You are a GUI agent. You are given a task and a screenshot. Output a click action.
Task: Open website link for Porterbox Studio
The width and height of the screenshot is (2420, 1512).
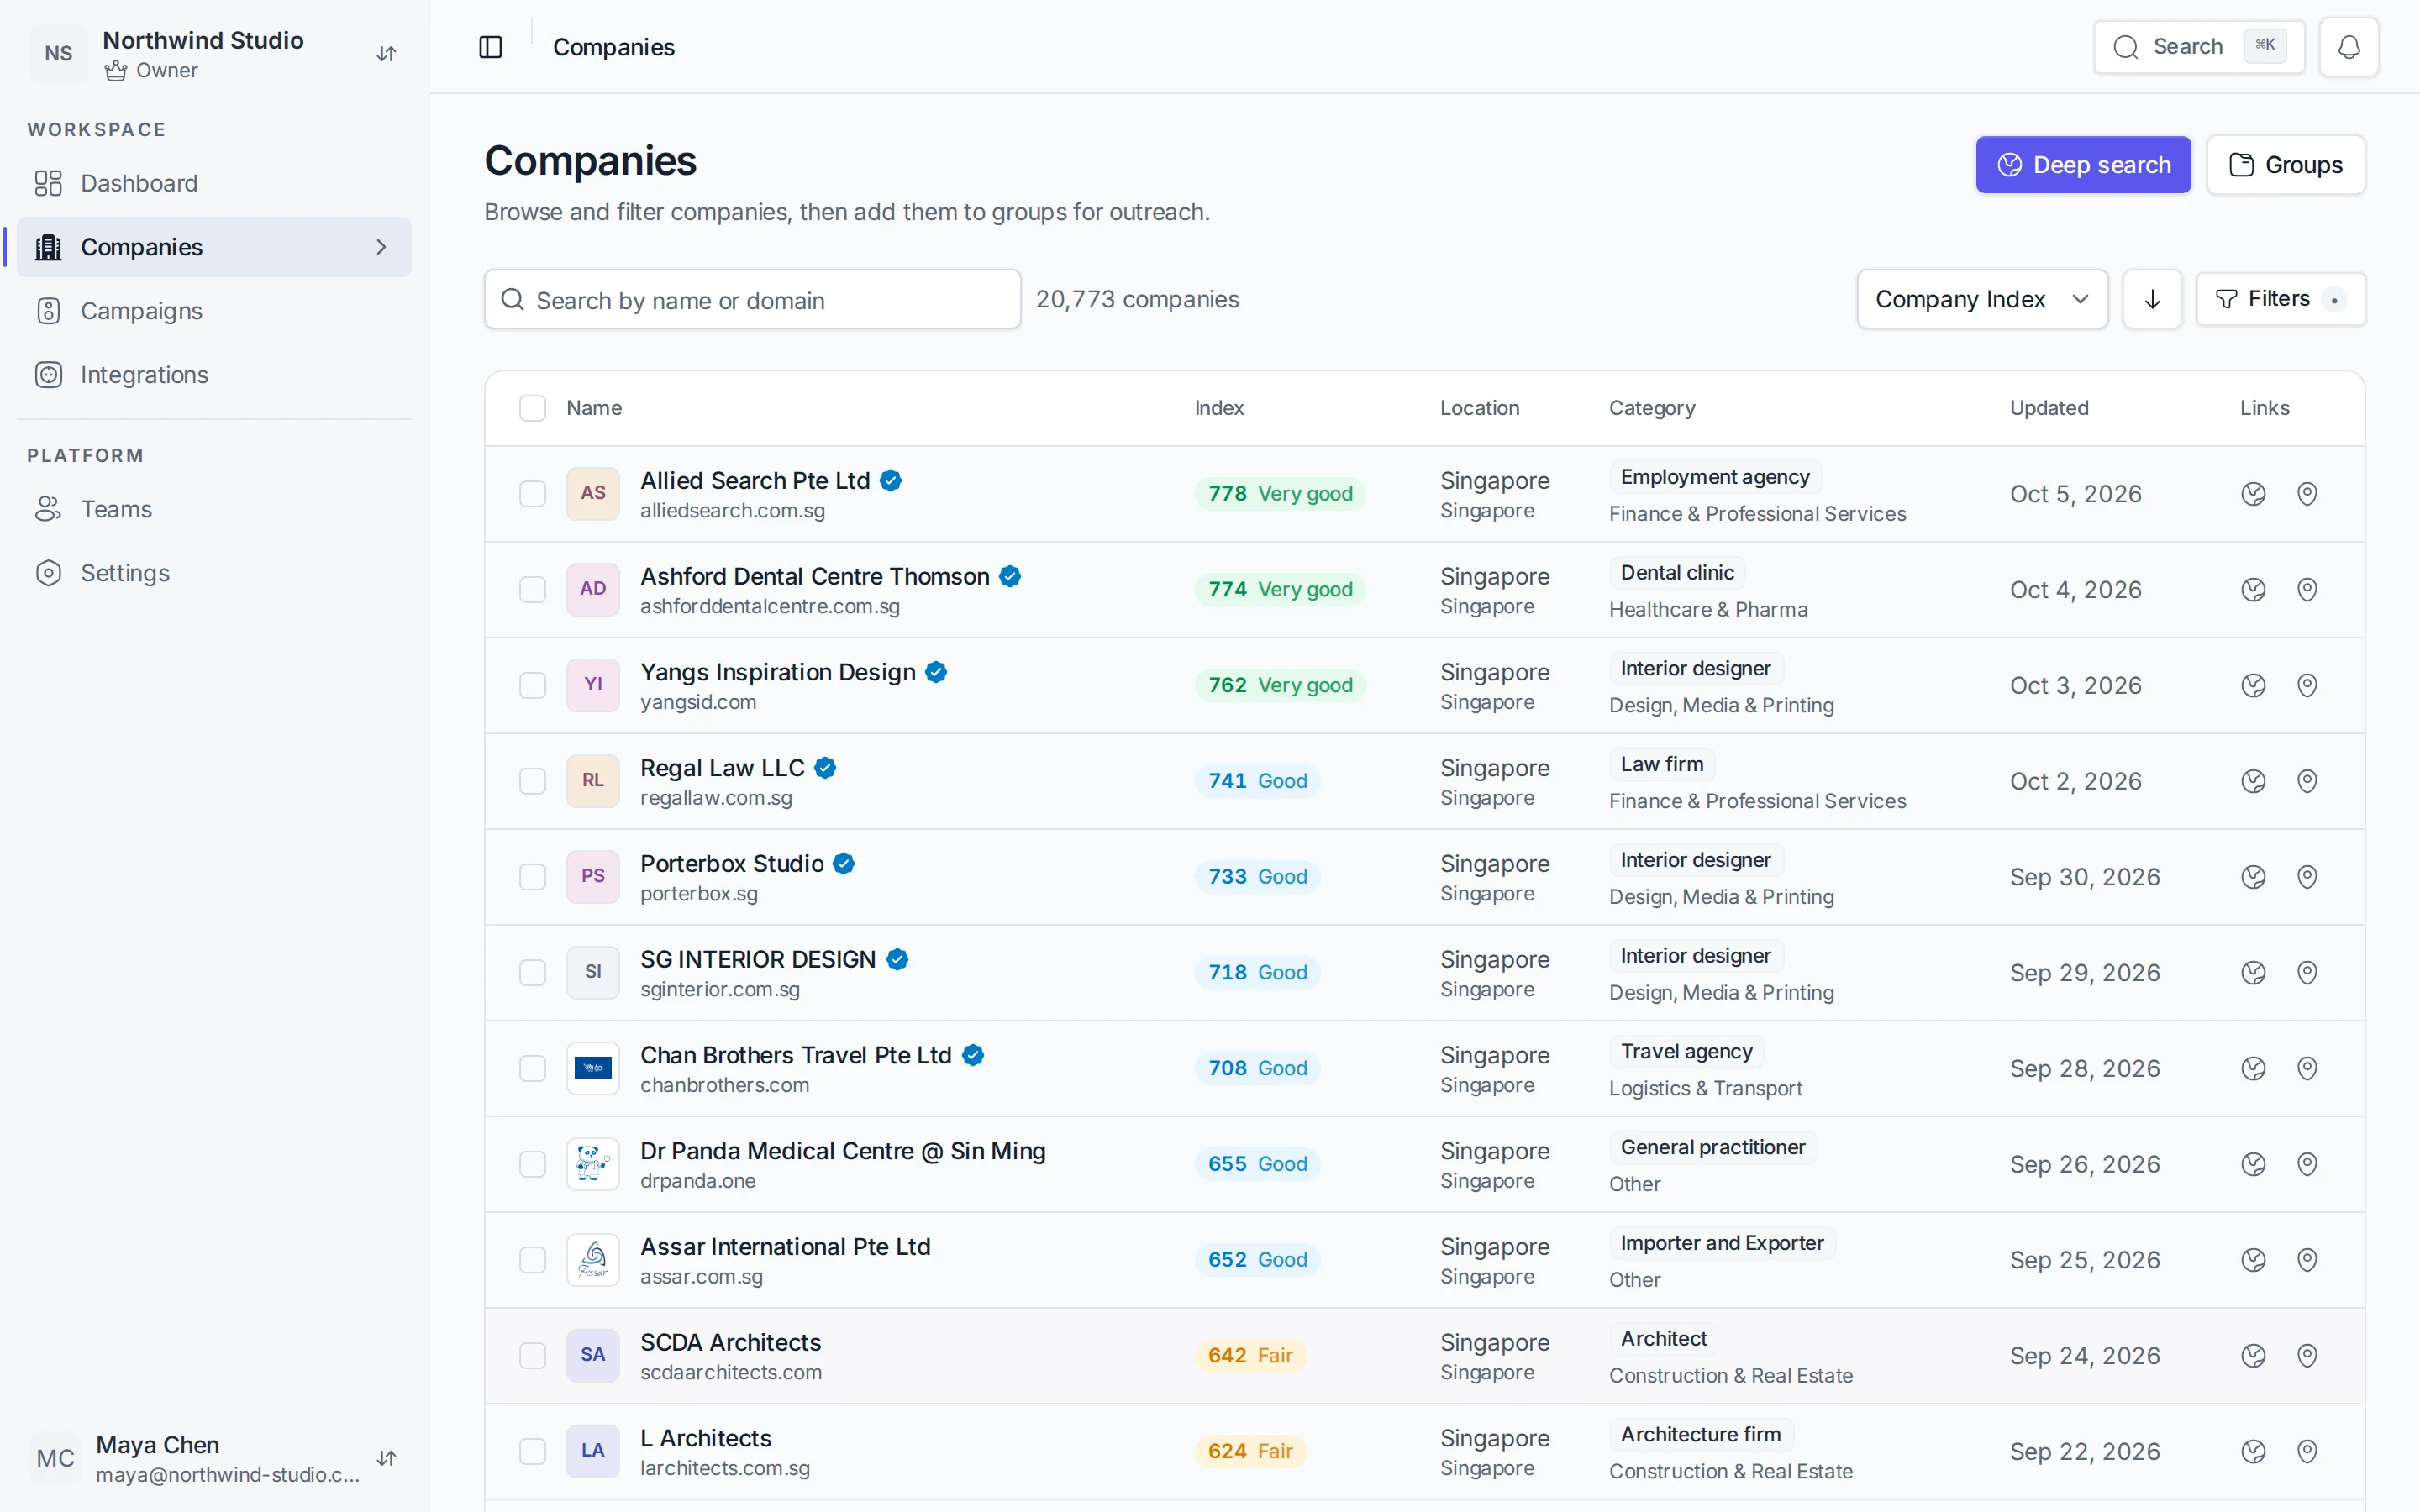coord(2253,877)
